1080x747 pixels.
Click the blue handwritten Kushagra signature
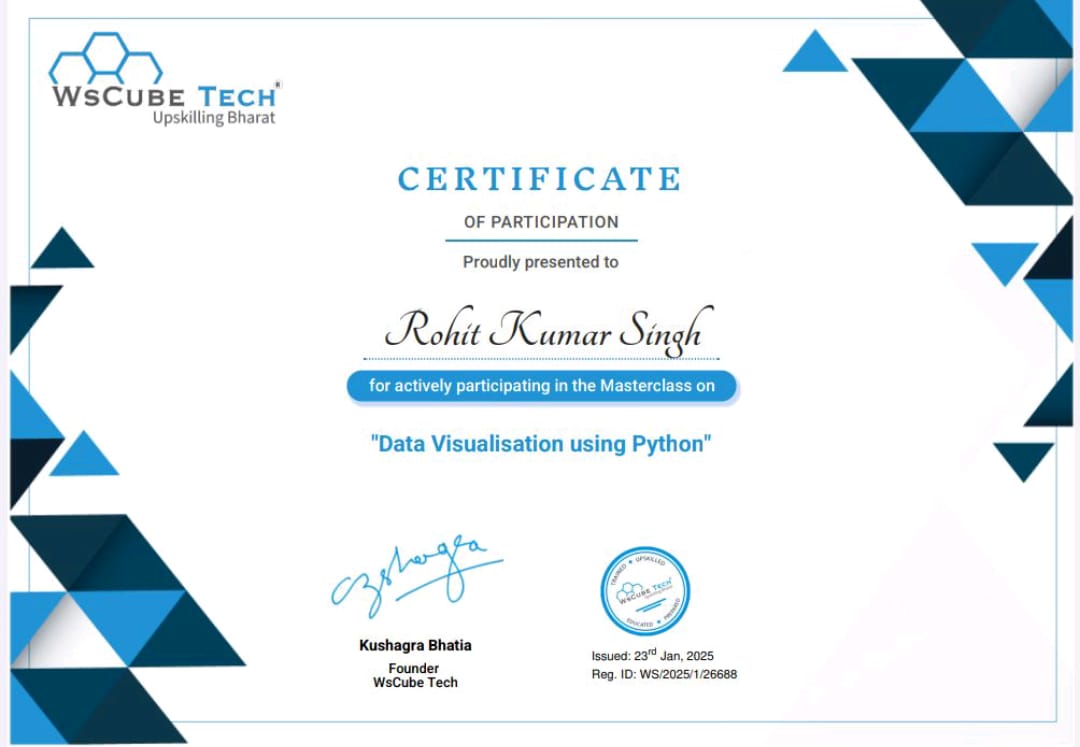(x=415, y=574)
